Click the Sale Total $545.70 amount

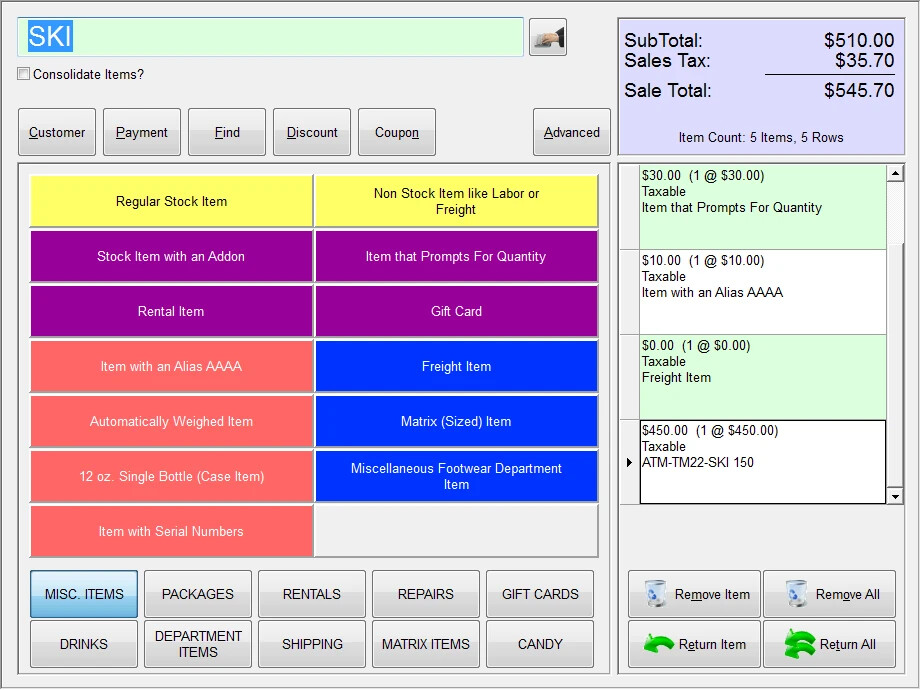point(859,90)
